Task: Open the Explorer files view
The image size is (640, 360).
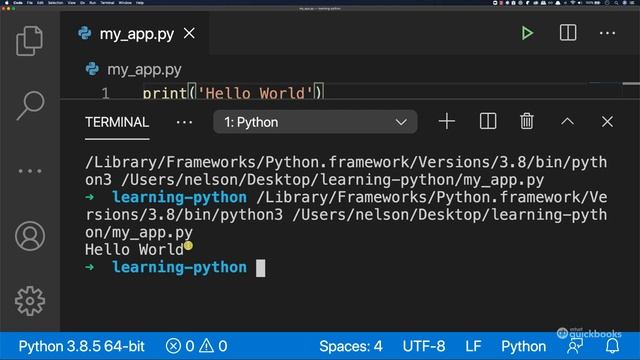Action: [x=29, y=41]
